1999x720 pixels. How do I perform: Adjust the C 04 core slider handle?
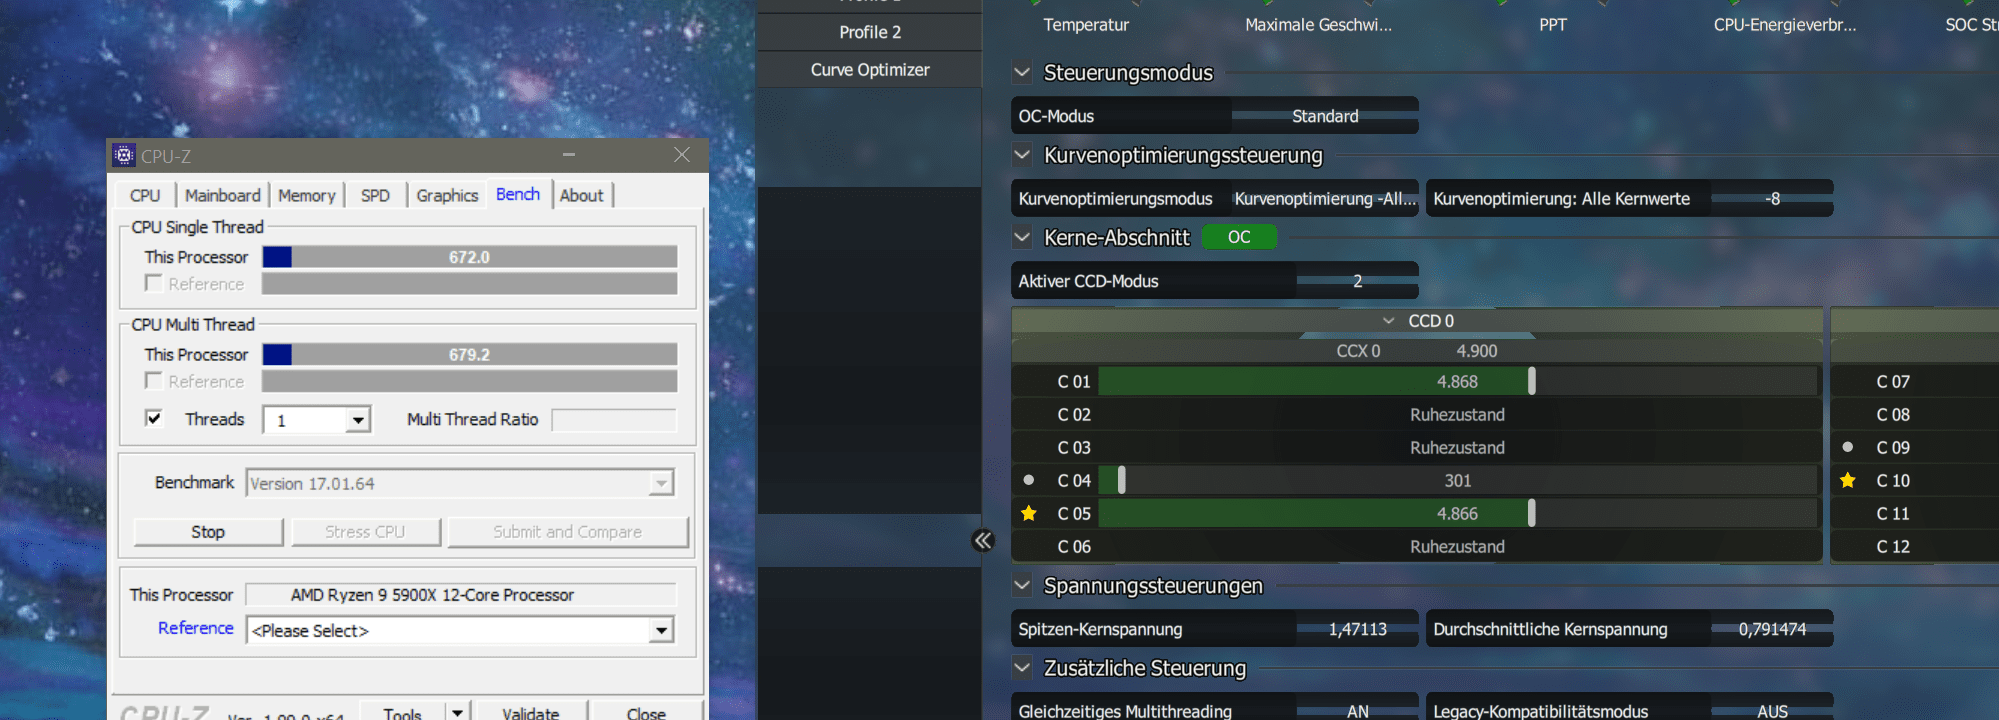(x=1121, y=480)
